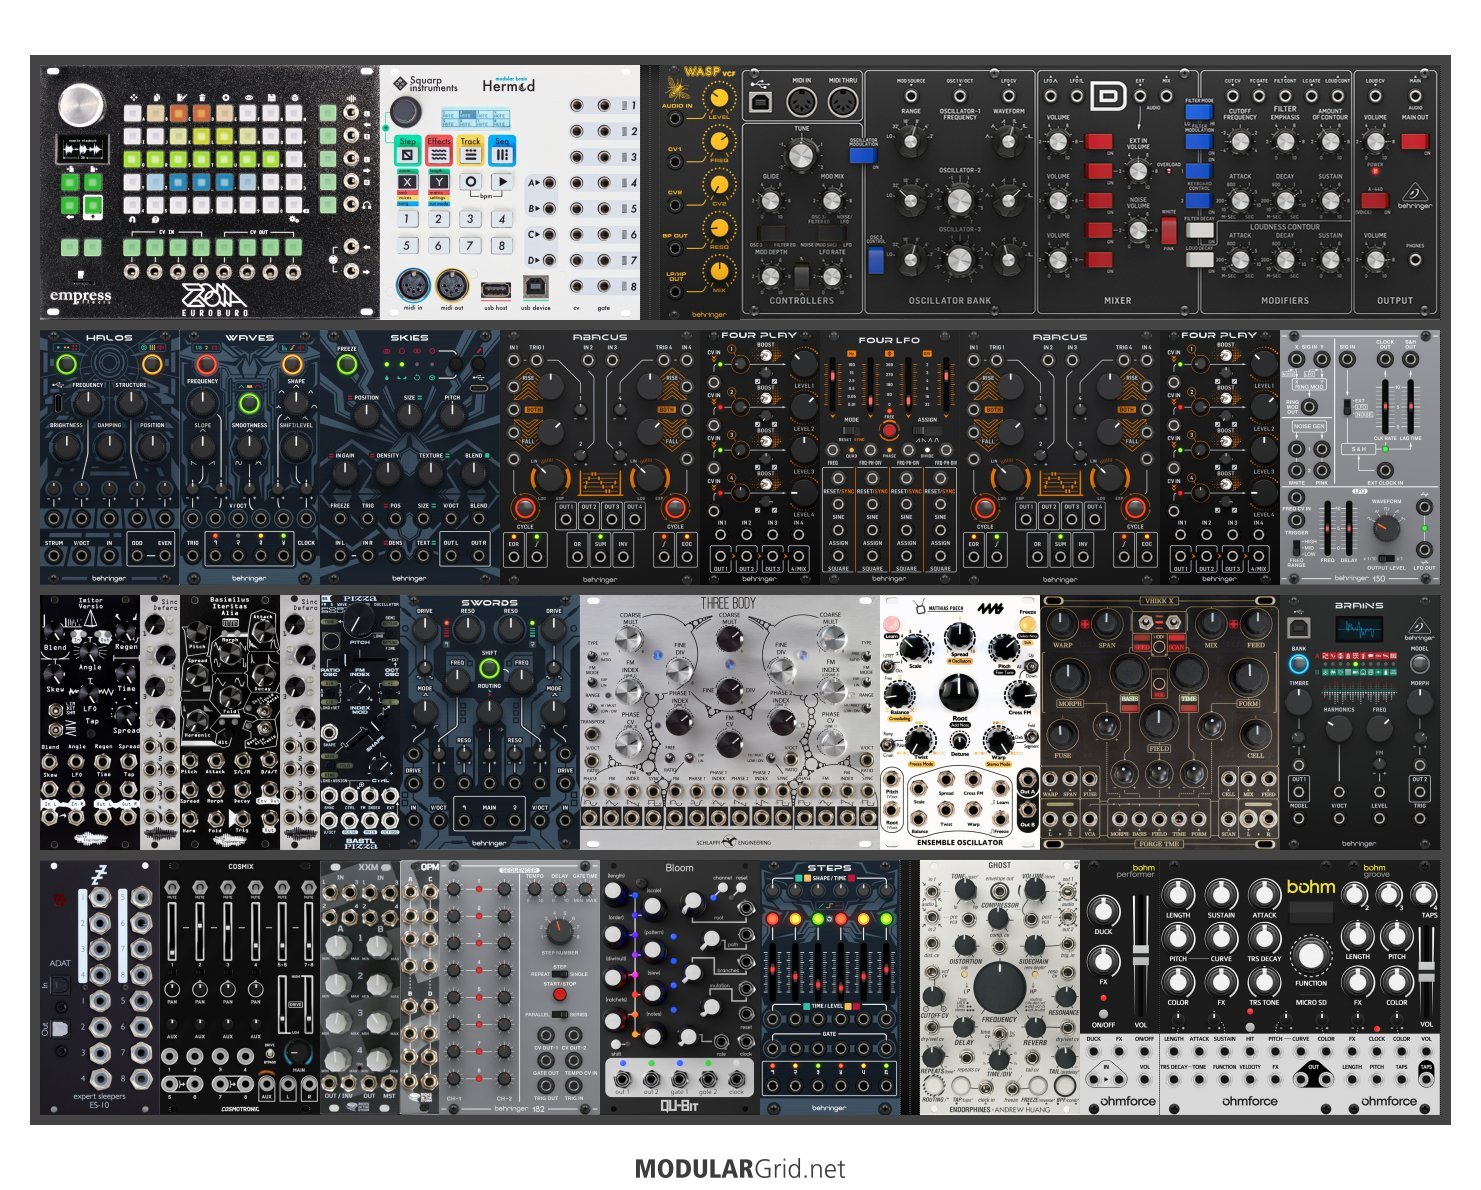Image resolution: width=1481 pixels, height=1190 pixels.
Task: Click the MIDI IN socket on Model D
Action: pos(802,103)
